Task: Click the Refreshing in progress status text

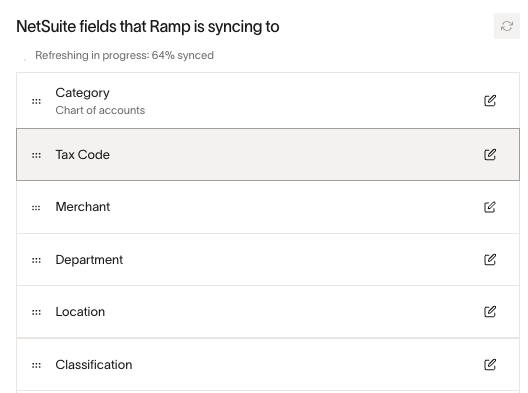Action: click(124, 55)
